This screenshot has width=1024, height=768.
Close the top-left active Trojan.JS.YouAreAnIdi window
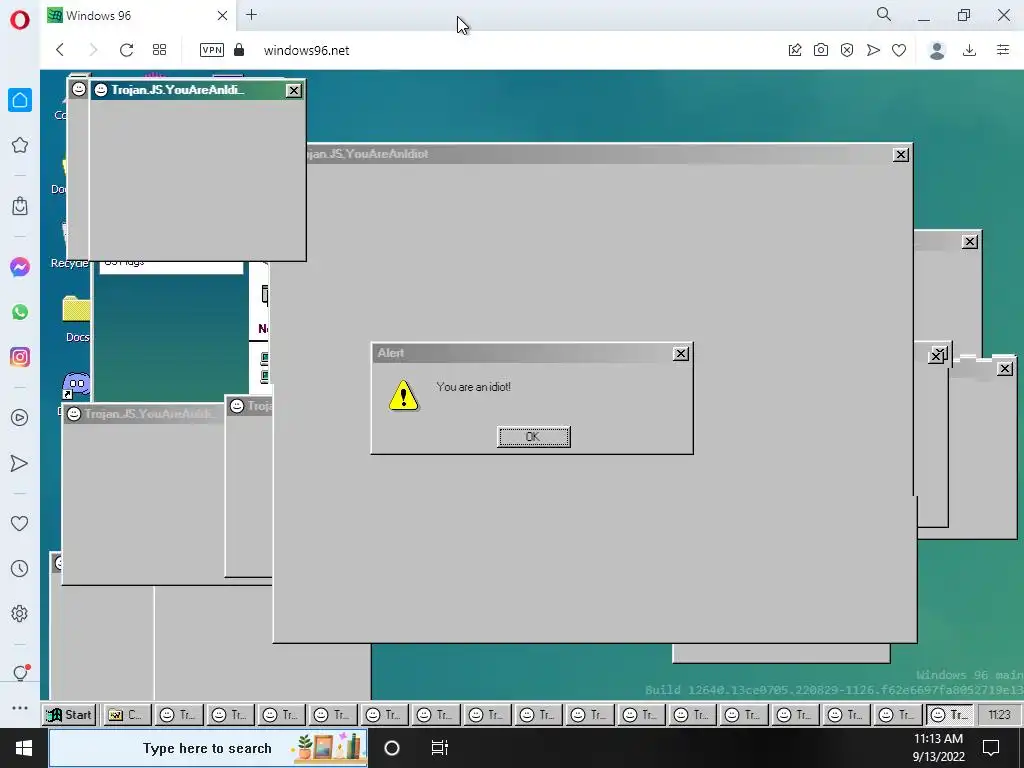point(294,91)
